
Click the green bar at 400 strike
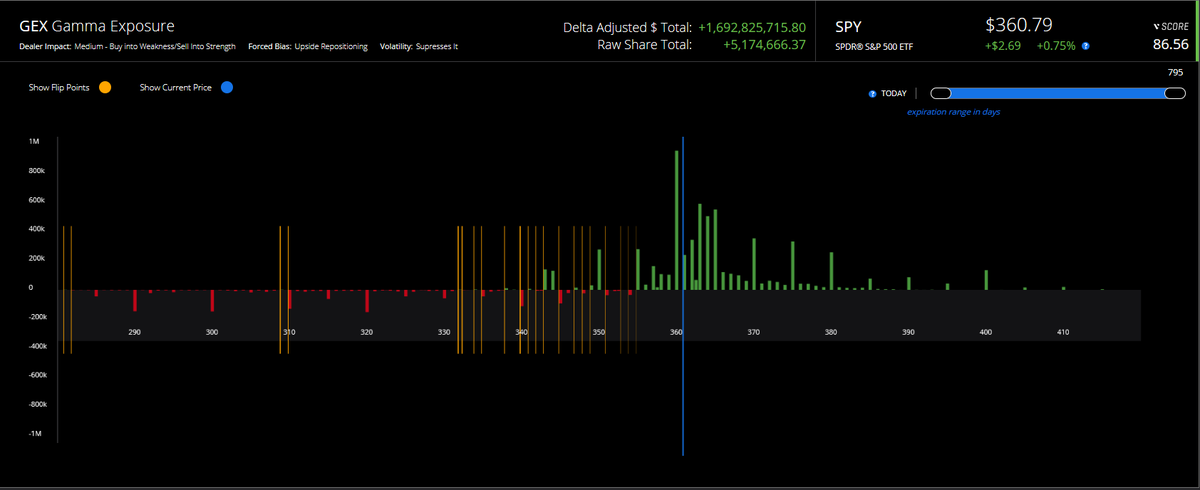tap(986, 280)
